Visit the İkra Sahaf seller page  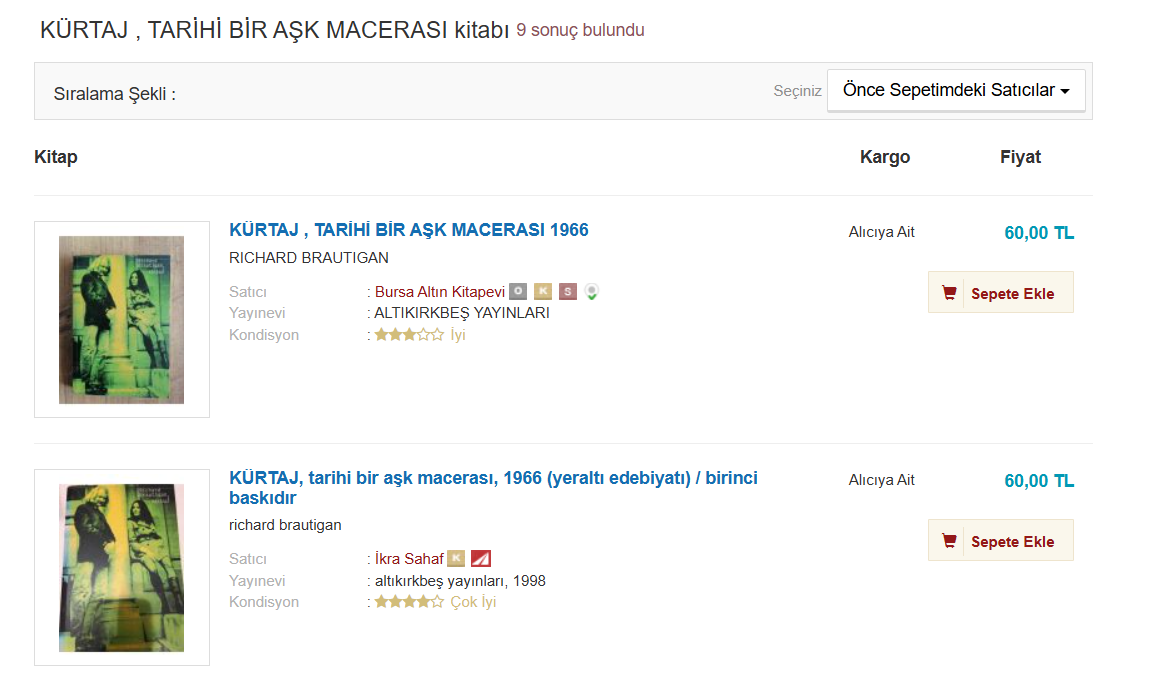tap(409, 559)
